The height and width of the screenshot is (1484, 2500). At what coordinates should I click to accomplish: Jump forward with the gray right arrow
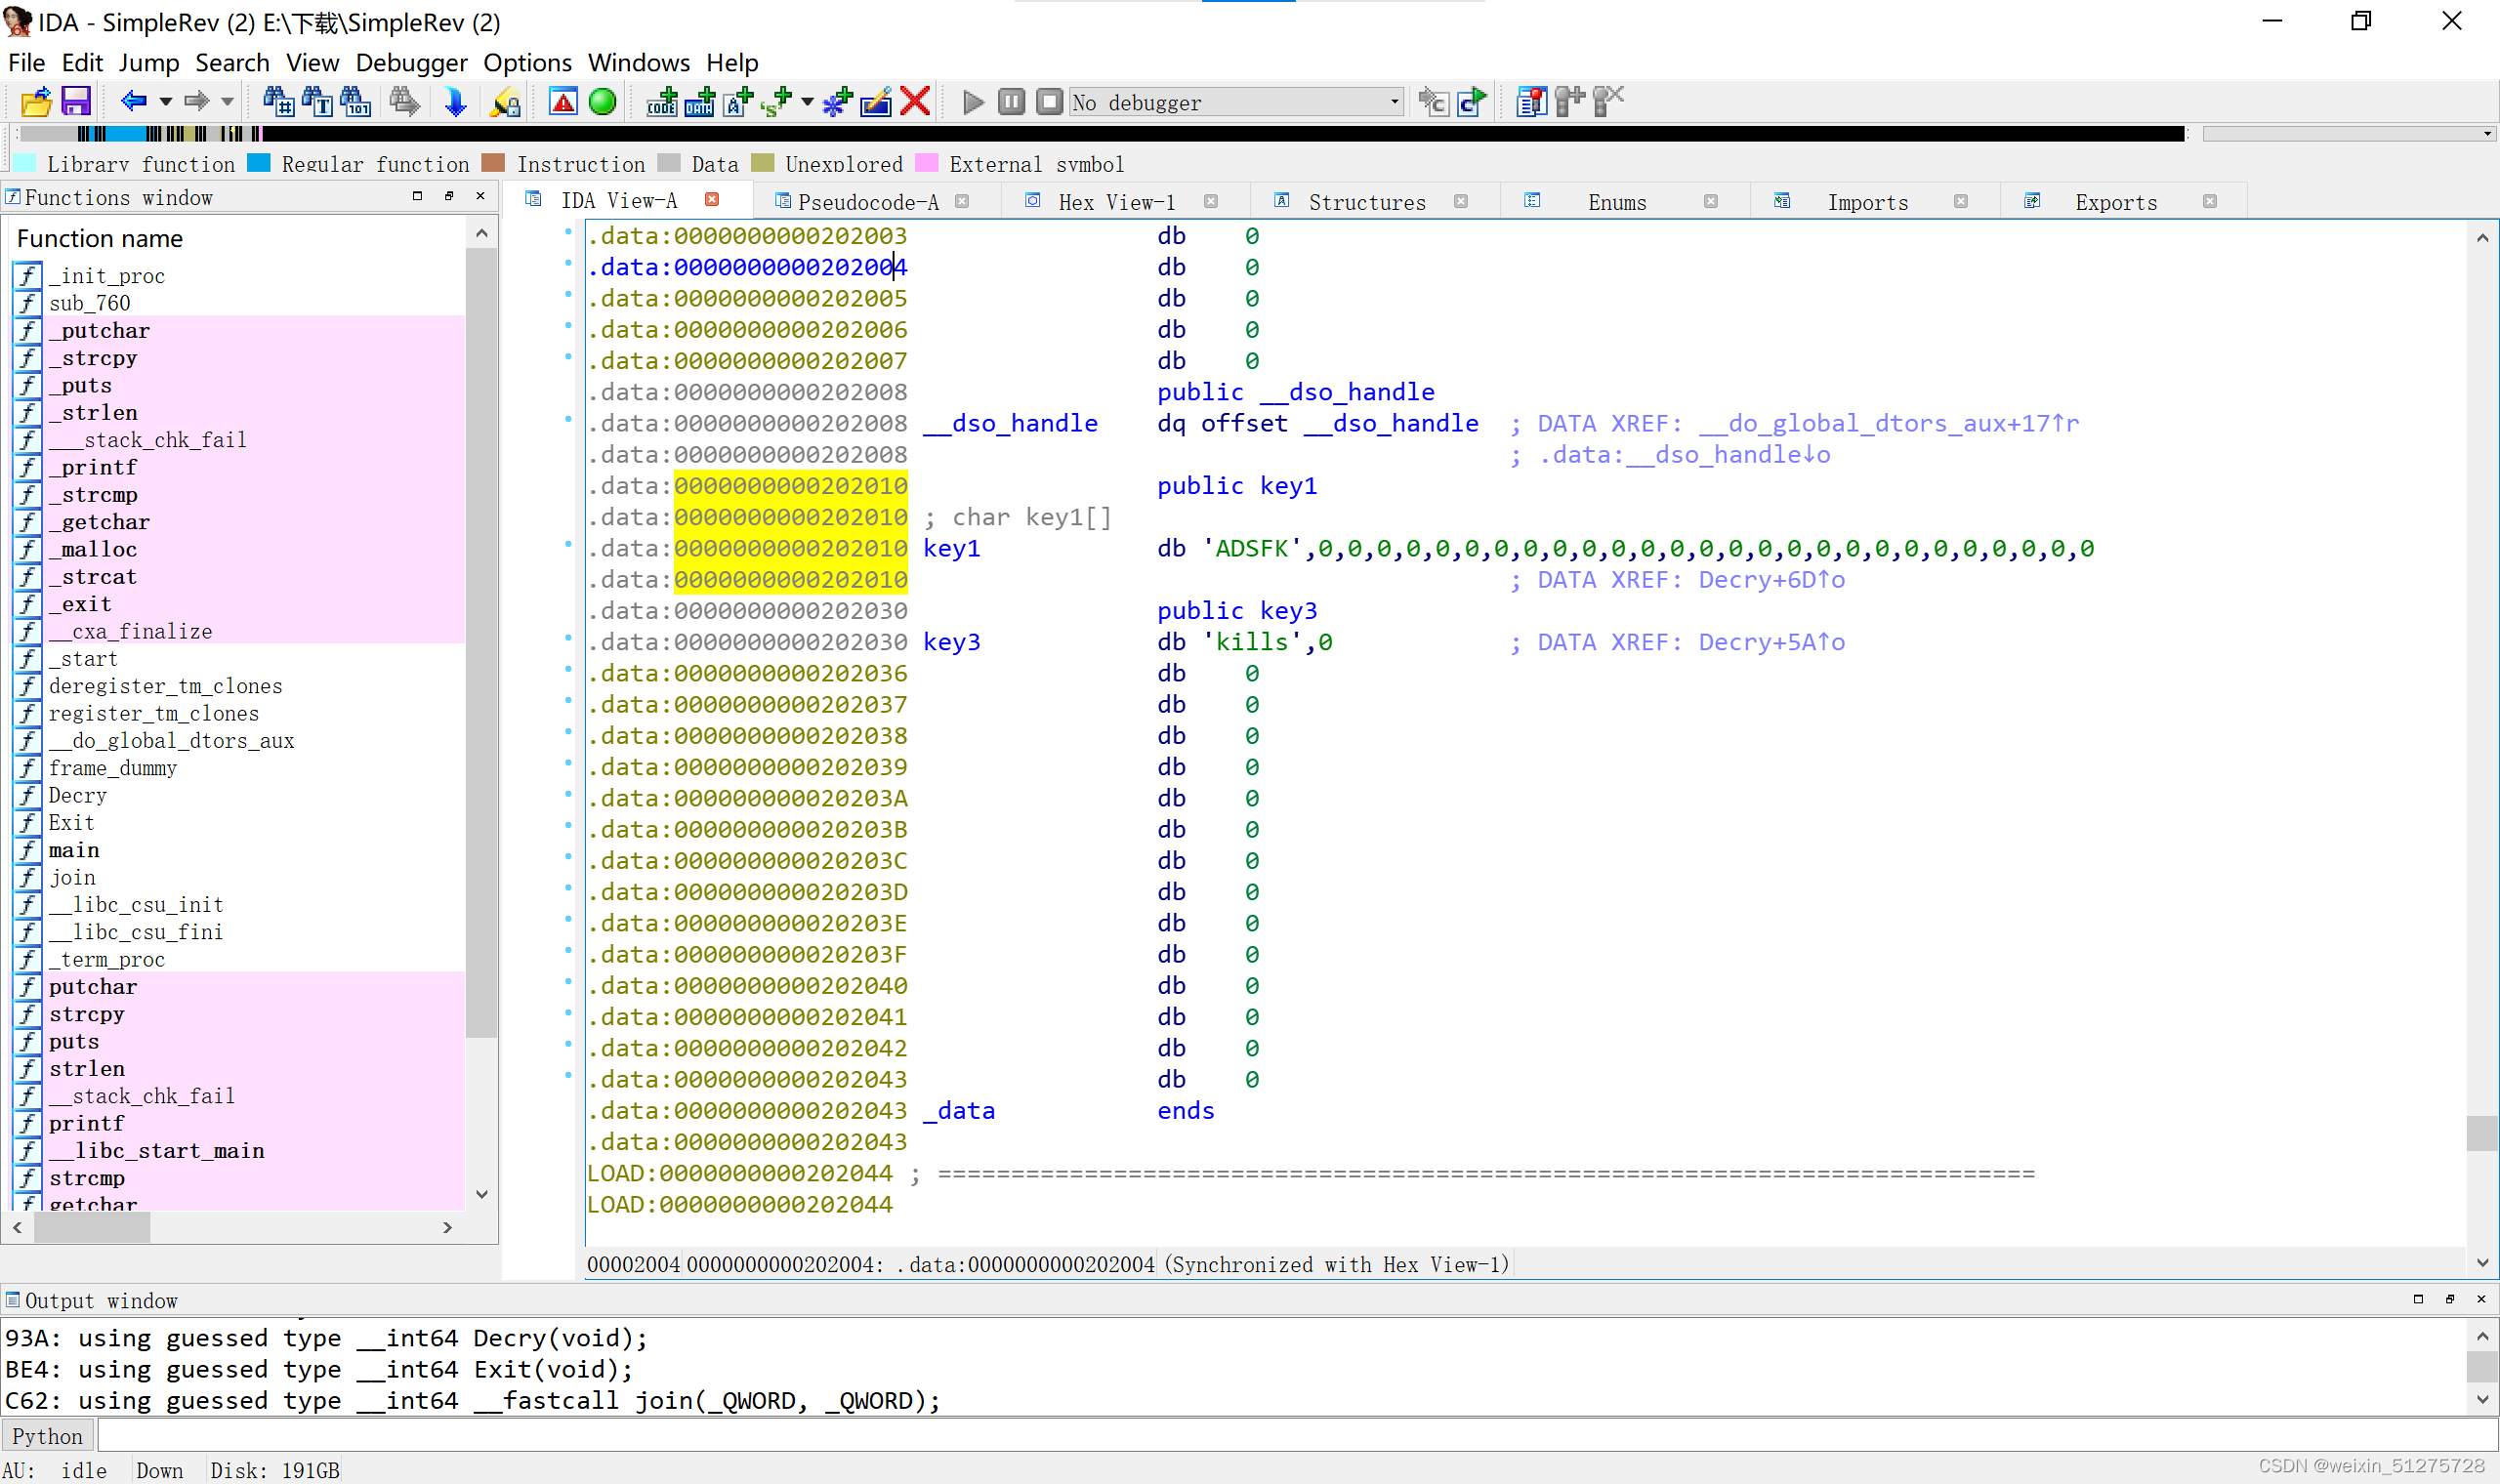[197, 101]
